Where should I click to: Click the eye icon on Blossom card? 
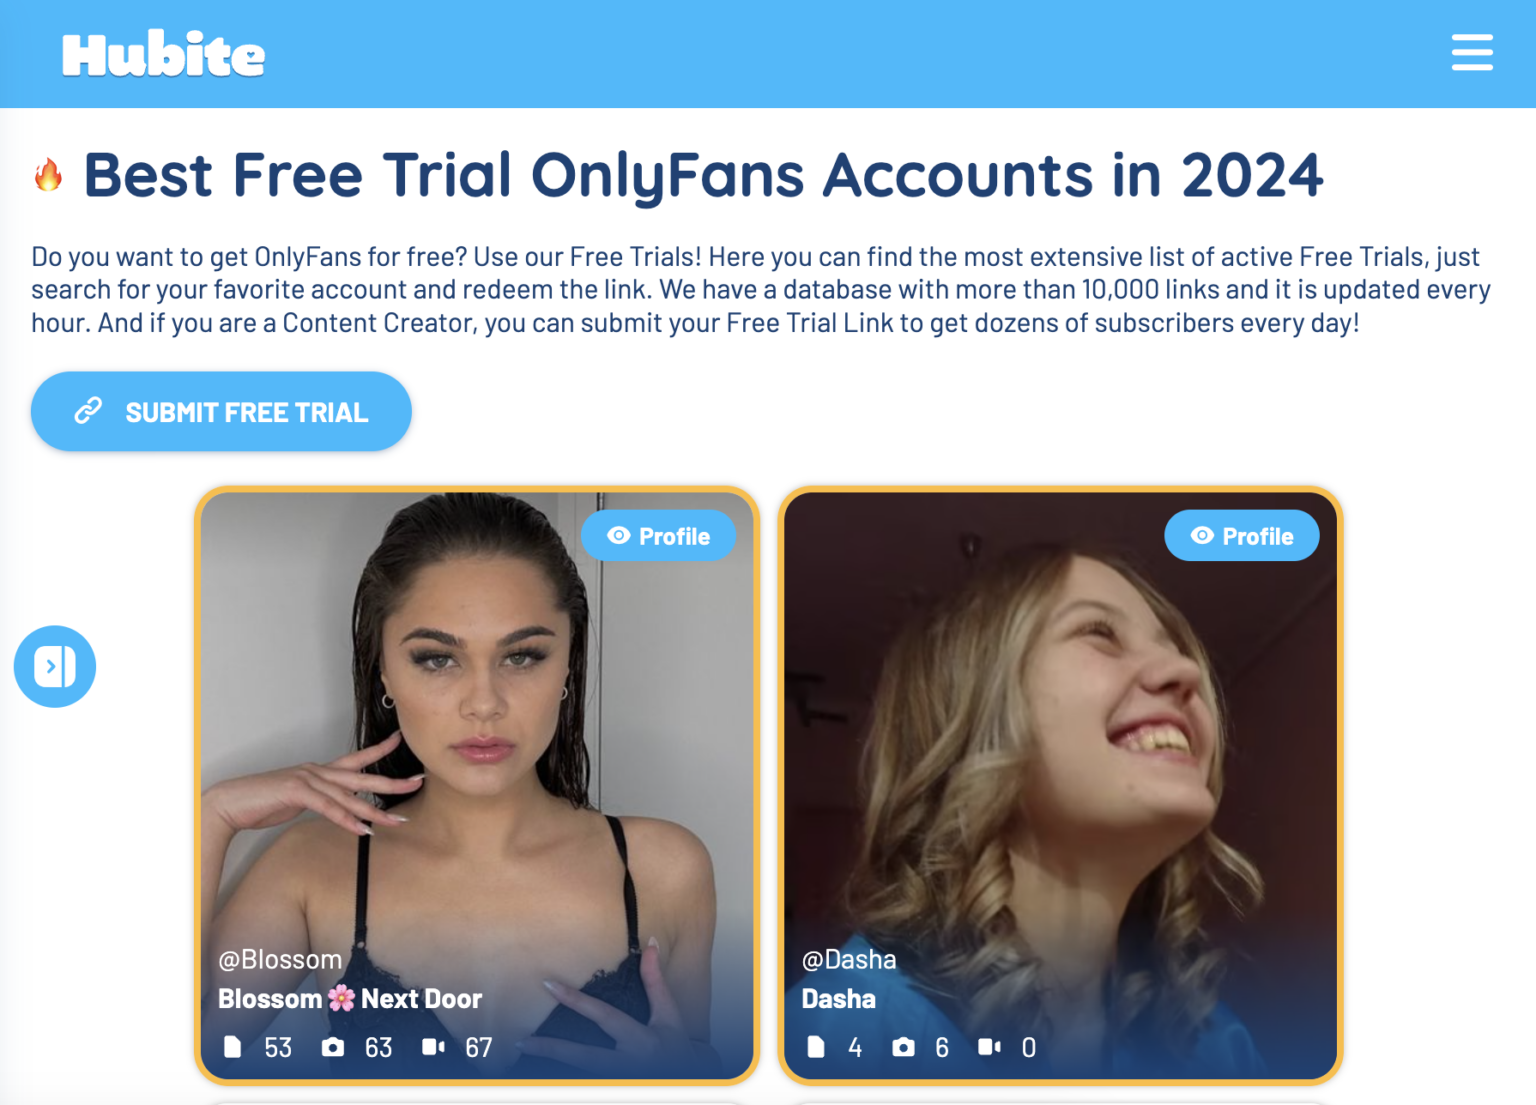[x=619, y=536]
